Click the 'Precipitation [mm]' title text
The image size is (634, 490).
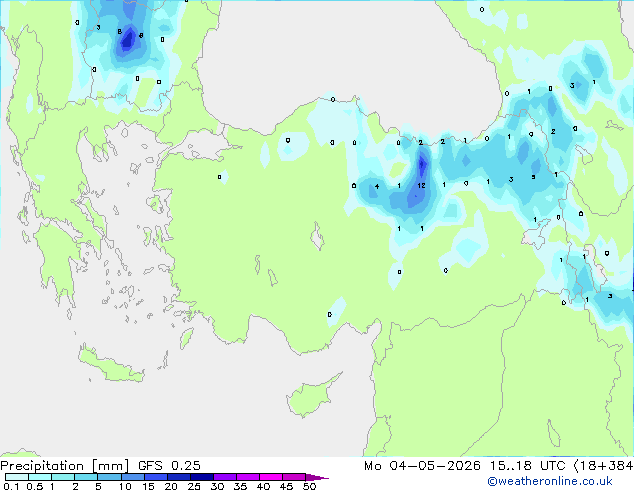tap(65, 466)
